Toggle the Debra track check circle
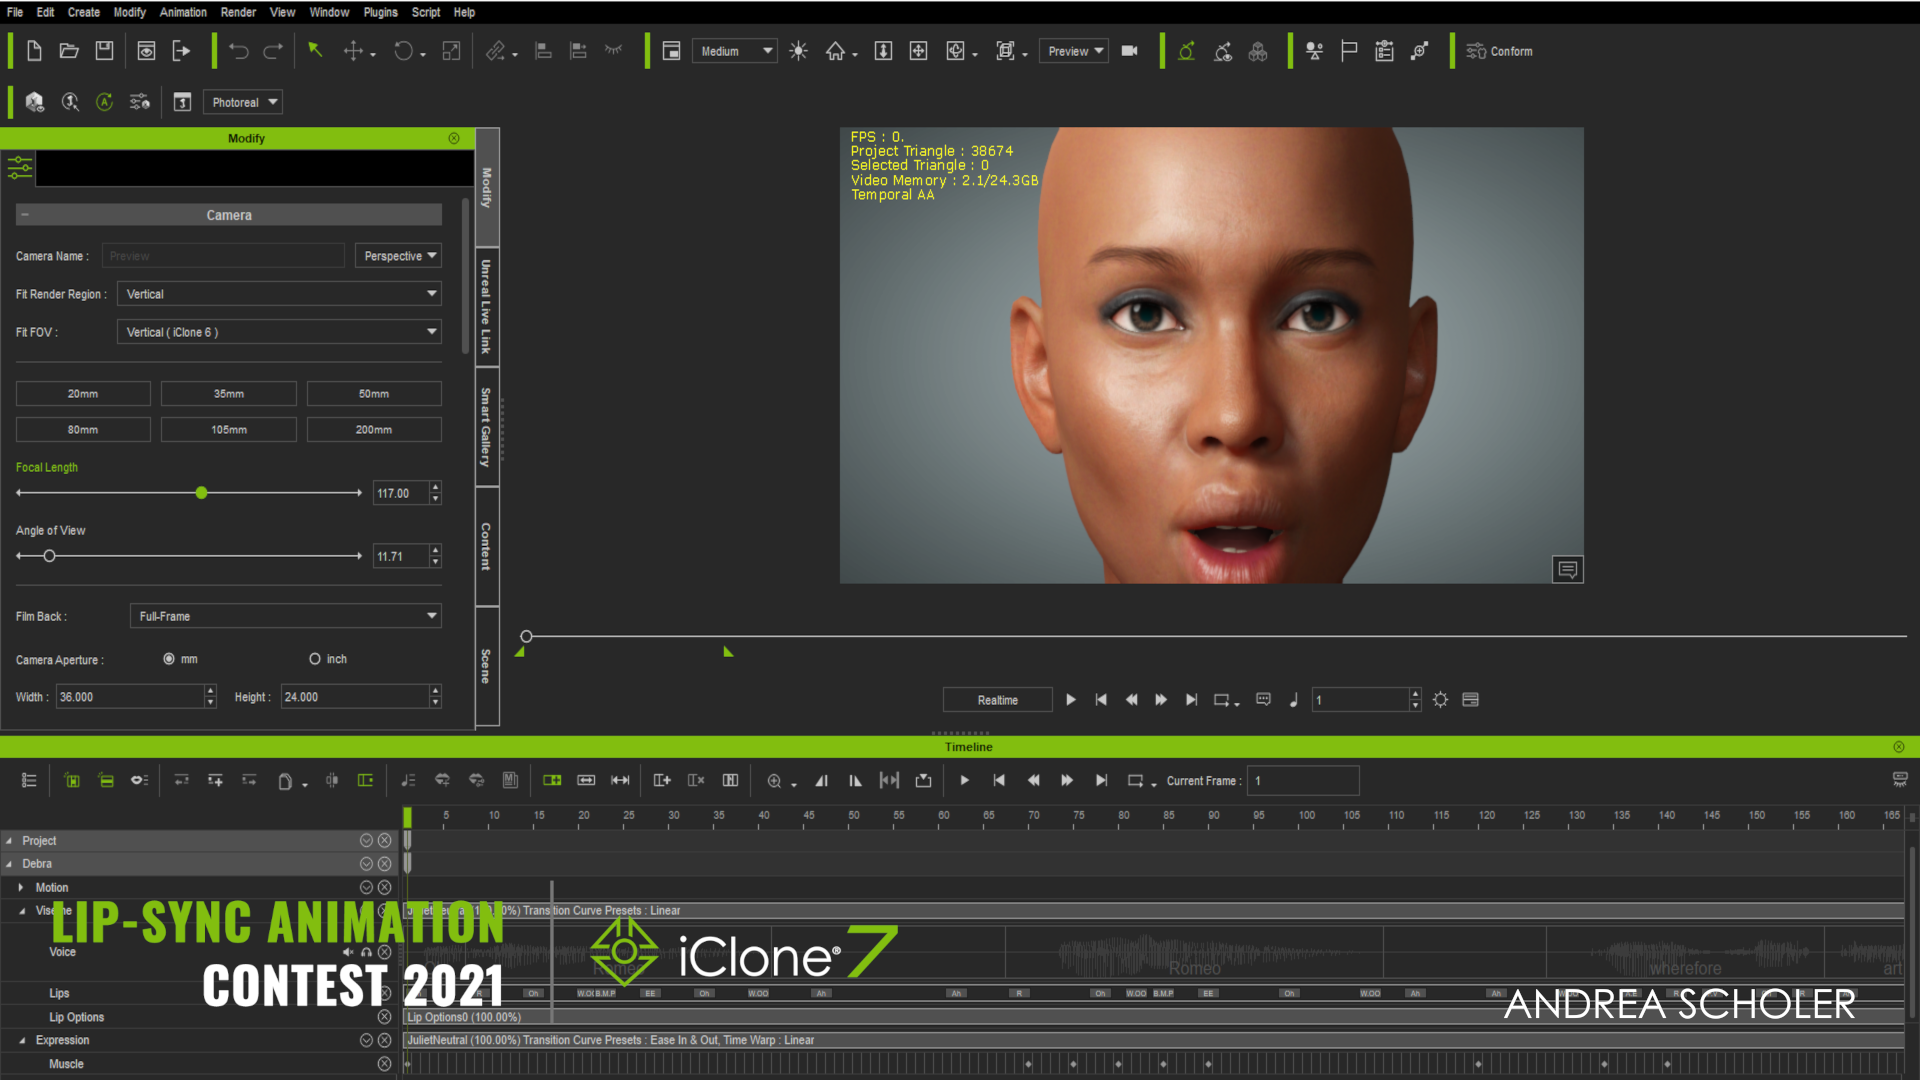The height and width of the screenshot is (1080, 1920). point(366,864)
